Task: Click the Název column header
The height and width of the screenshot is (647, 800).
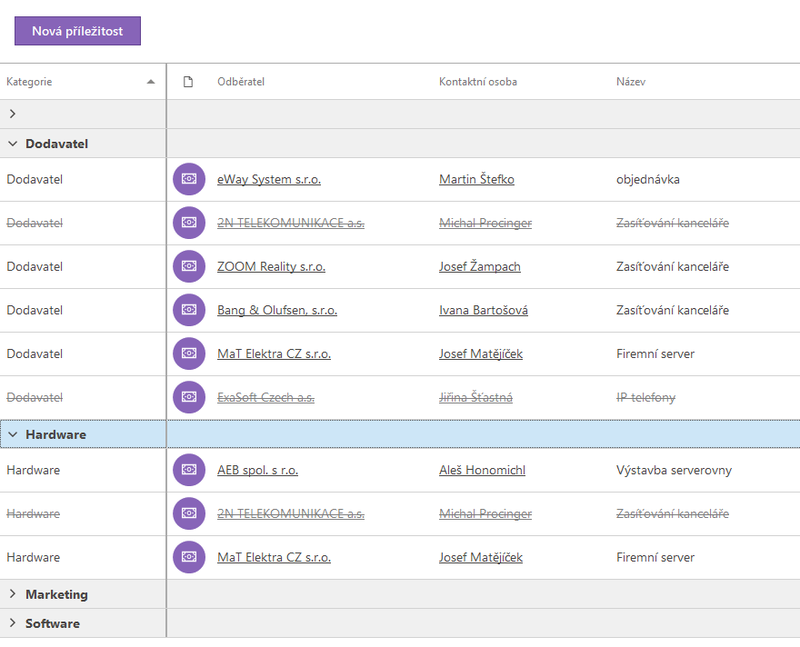Action: [631, 82]
